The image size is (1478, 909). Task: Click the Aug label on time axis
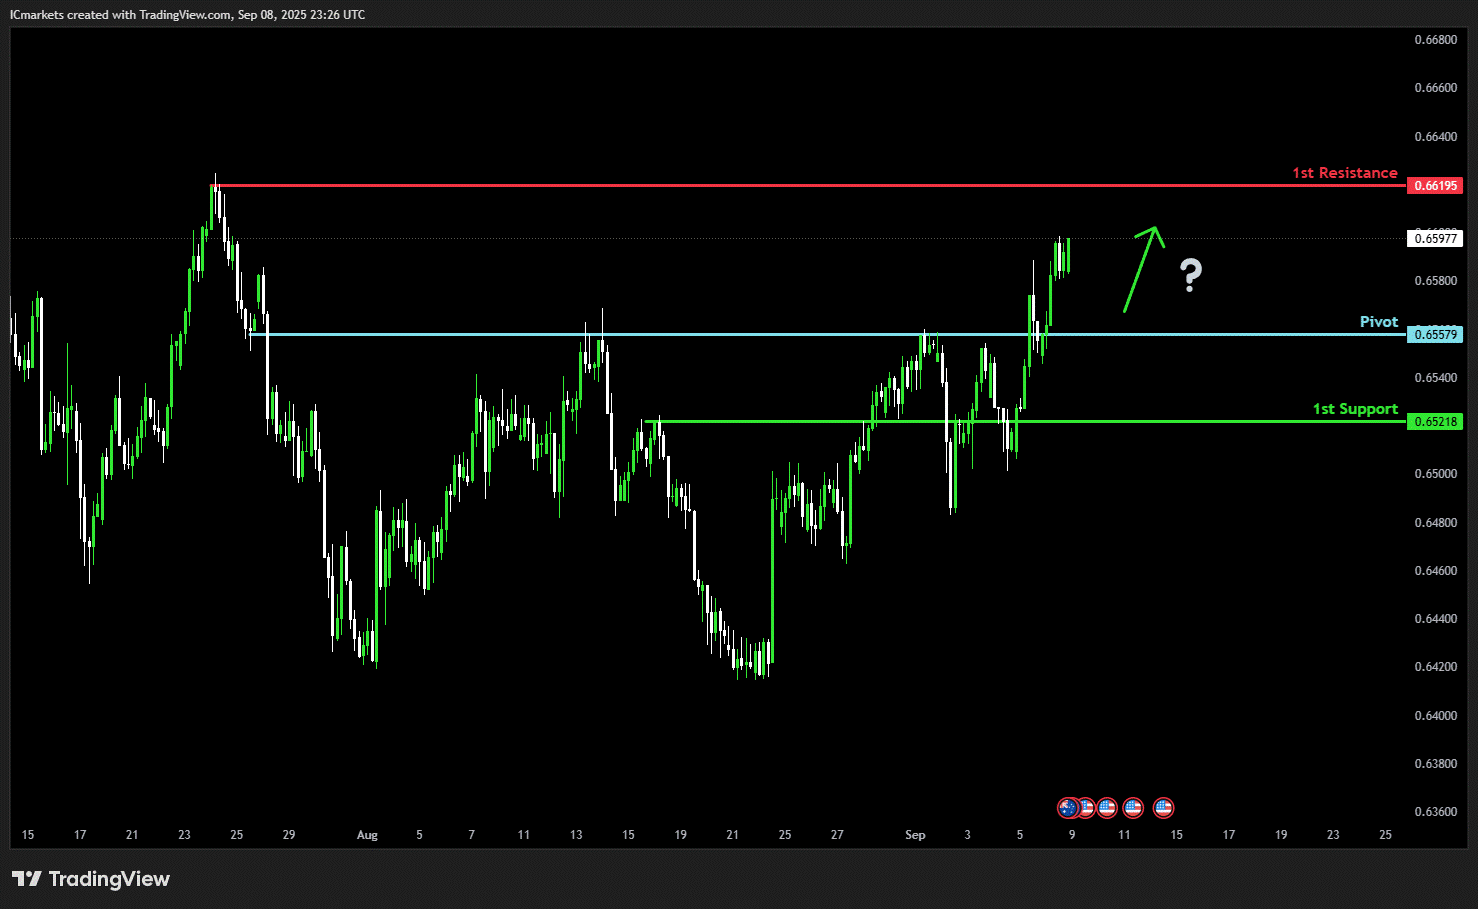click(367, 835)
